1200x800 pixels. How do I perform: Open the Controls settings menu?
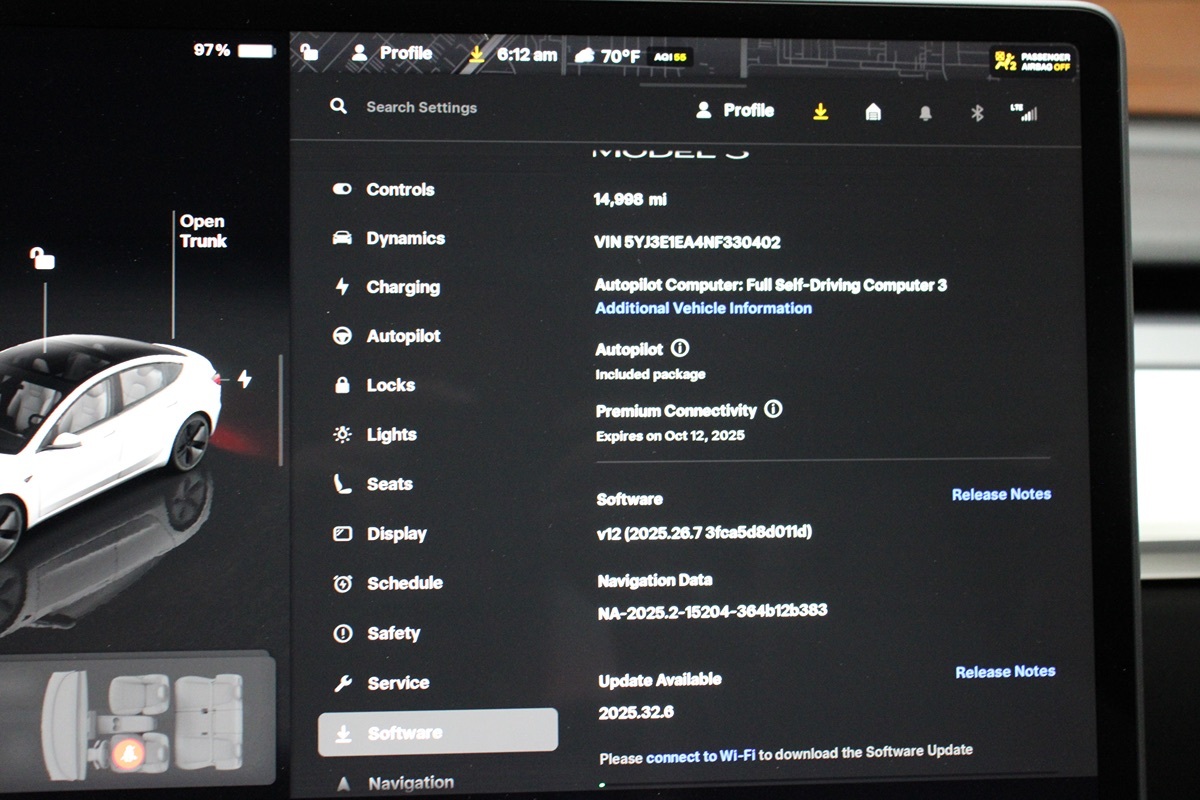pyautogui.click(x=399, y=189)
